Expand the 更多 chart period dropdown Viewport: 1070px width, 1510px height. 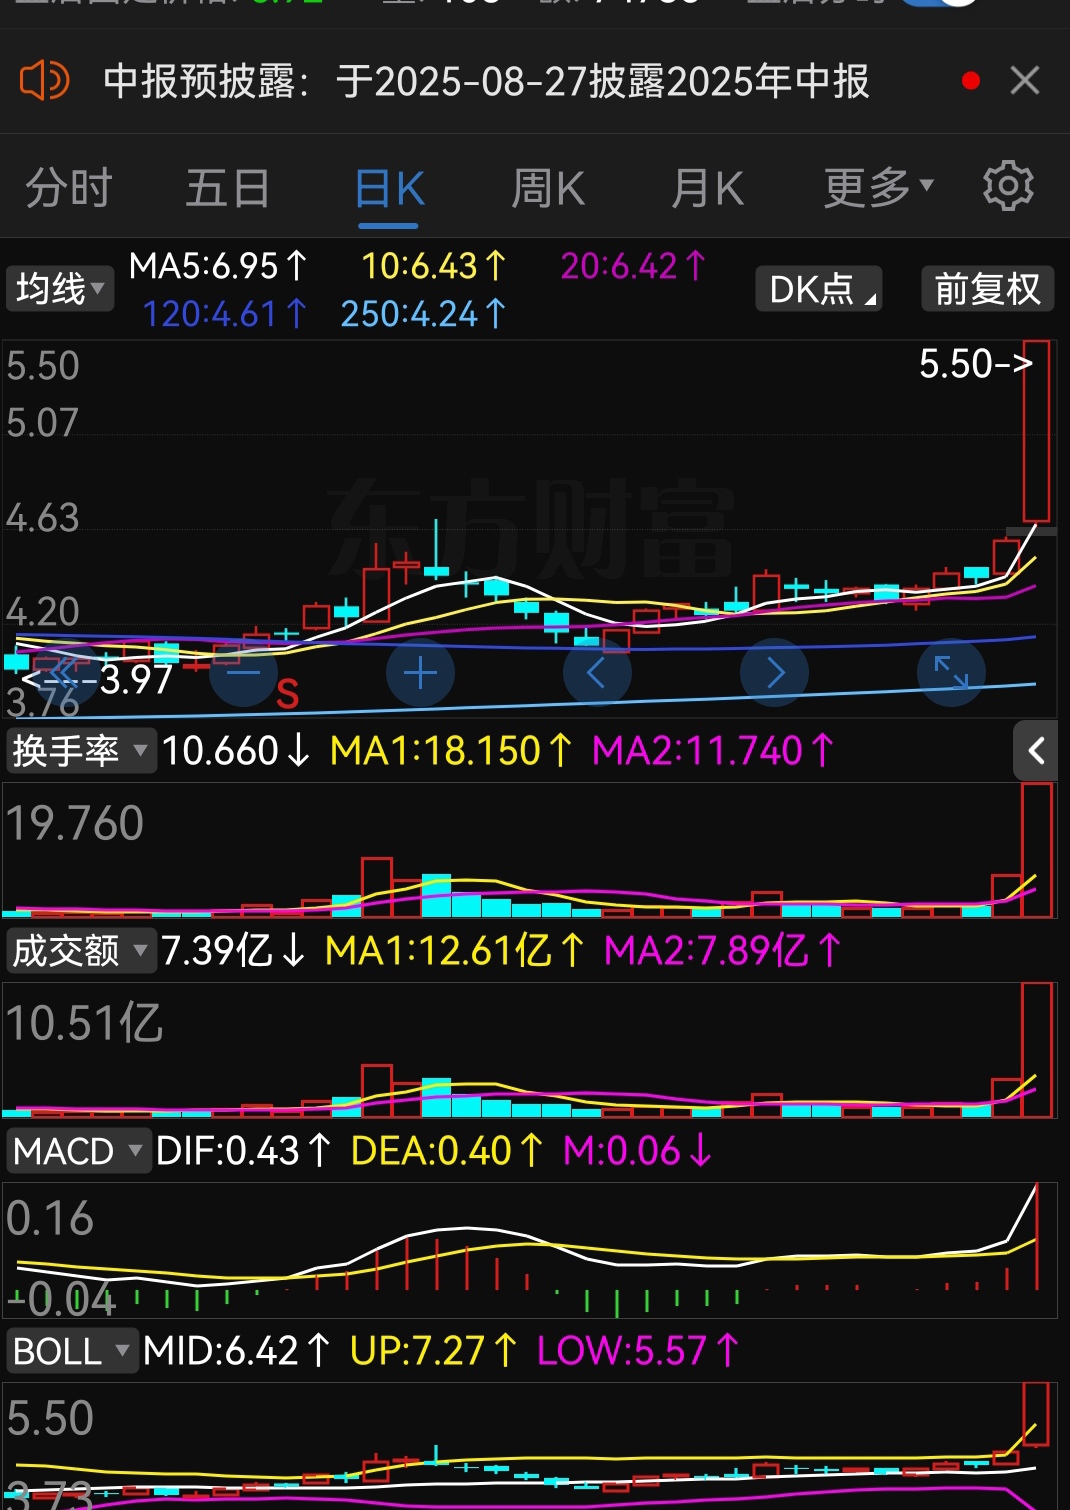point(878,188)
